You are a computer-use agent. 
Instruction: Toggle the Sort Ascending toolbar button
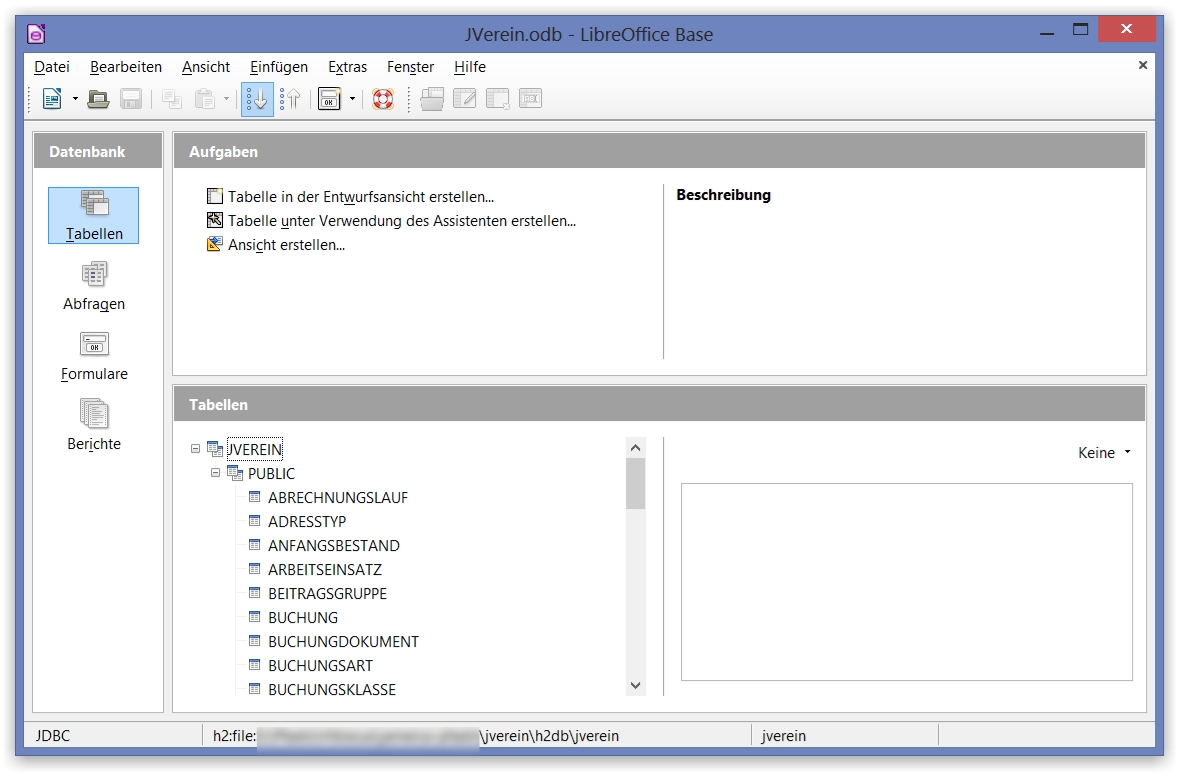(257, 99)
